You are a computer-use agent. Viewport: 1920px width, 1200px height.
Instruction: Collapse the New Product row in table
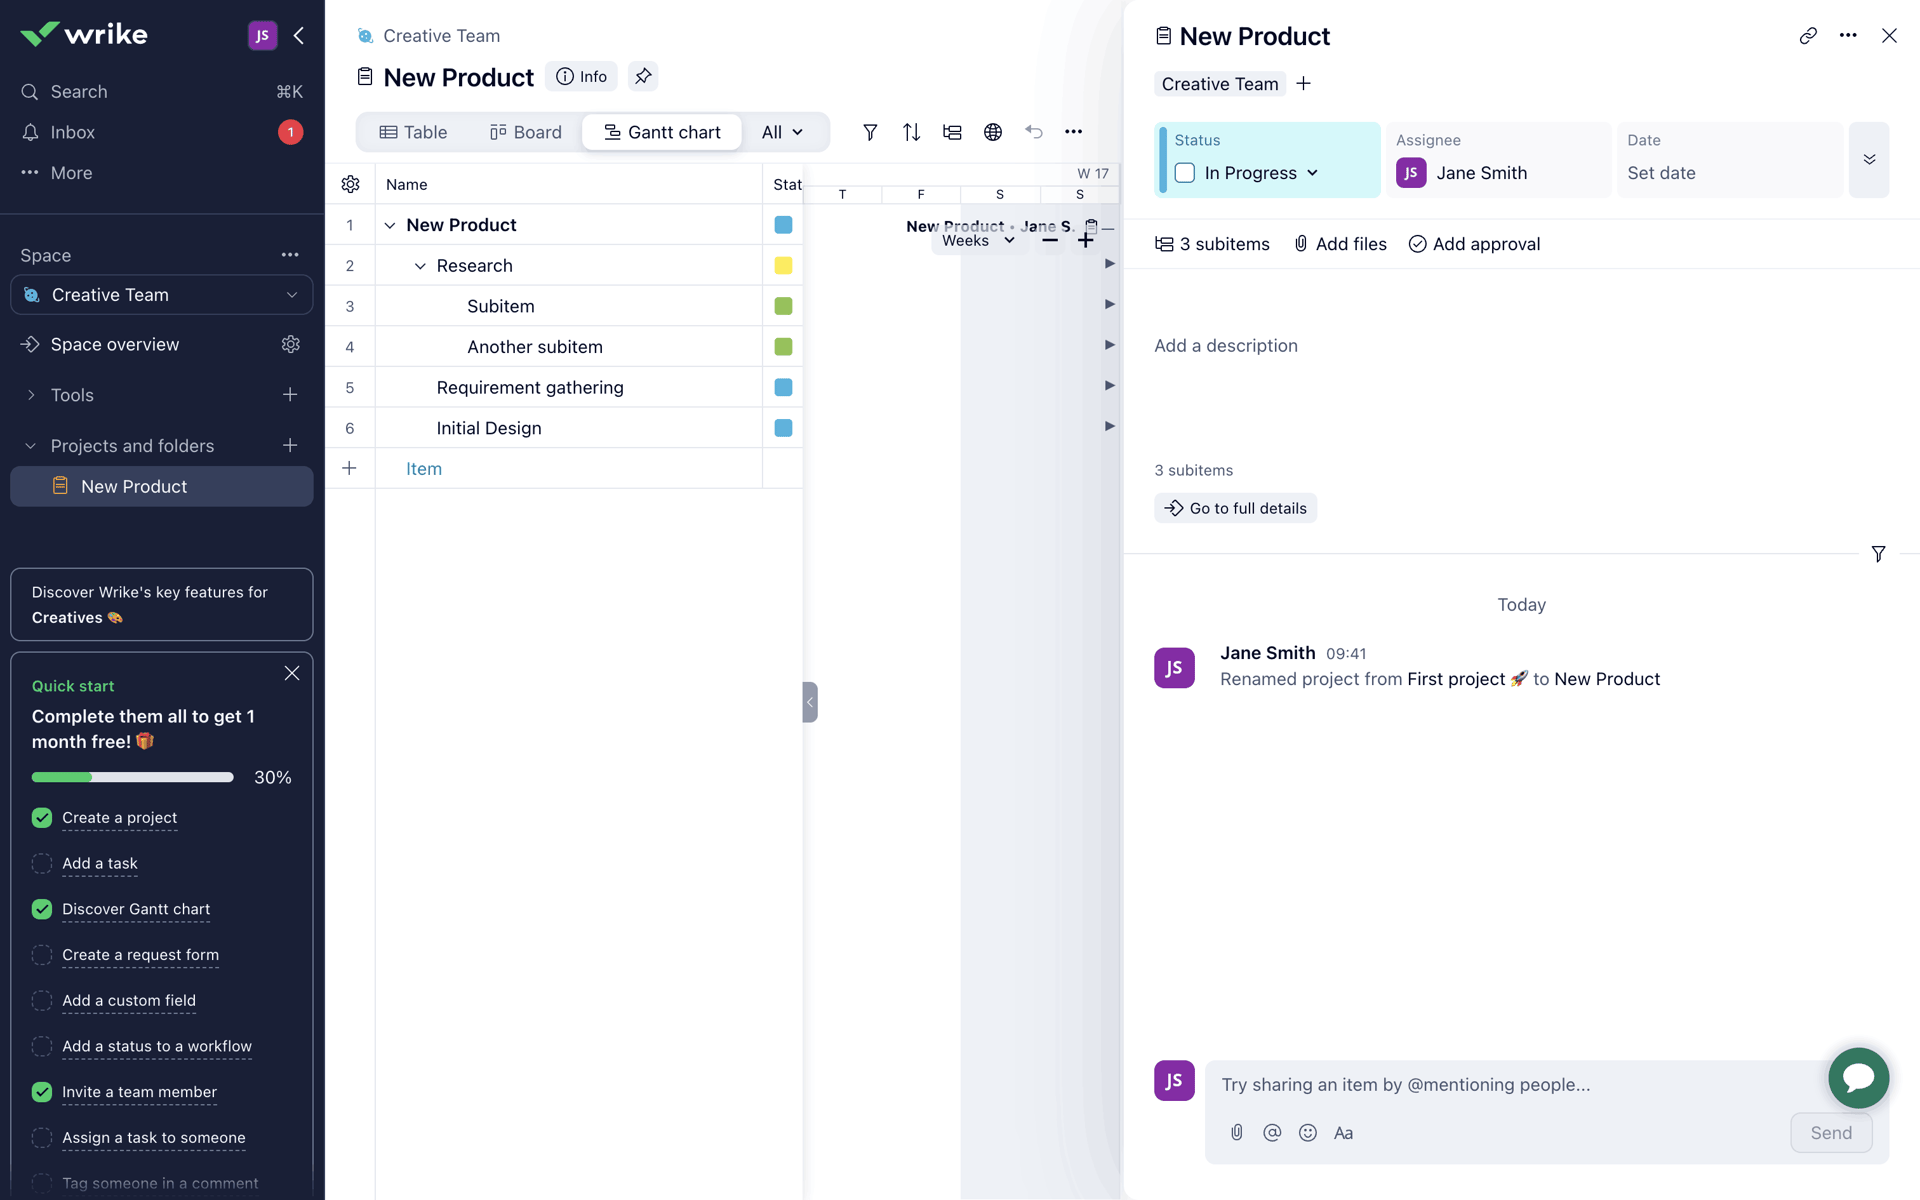(x=390, y=225)
